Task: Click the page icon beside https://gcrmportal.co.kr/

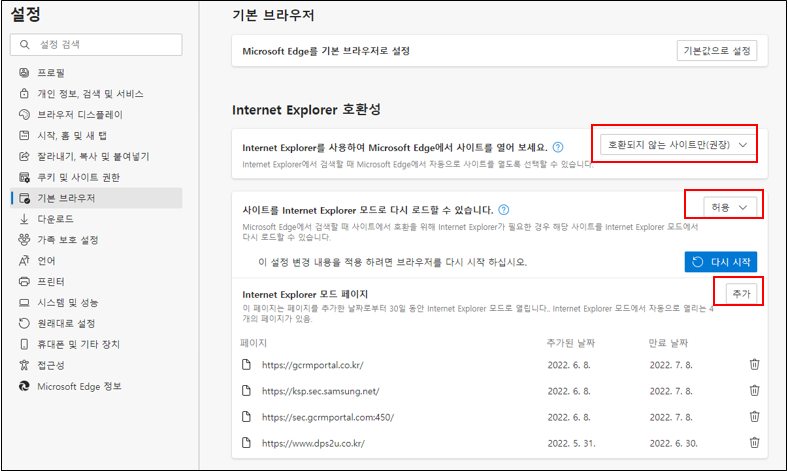Action: 246,364
